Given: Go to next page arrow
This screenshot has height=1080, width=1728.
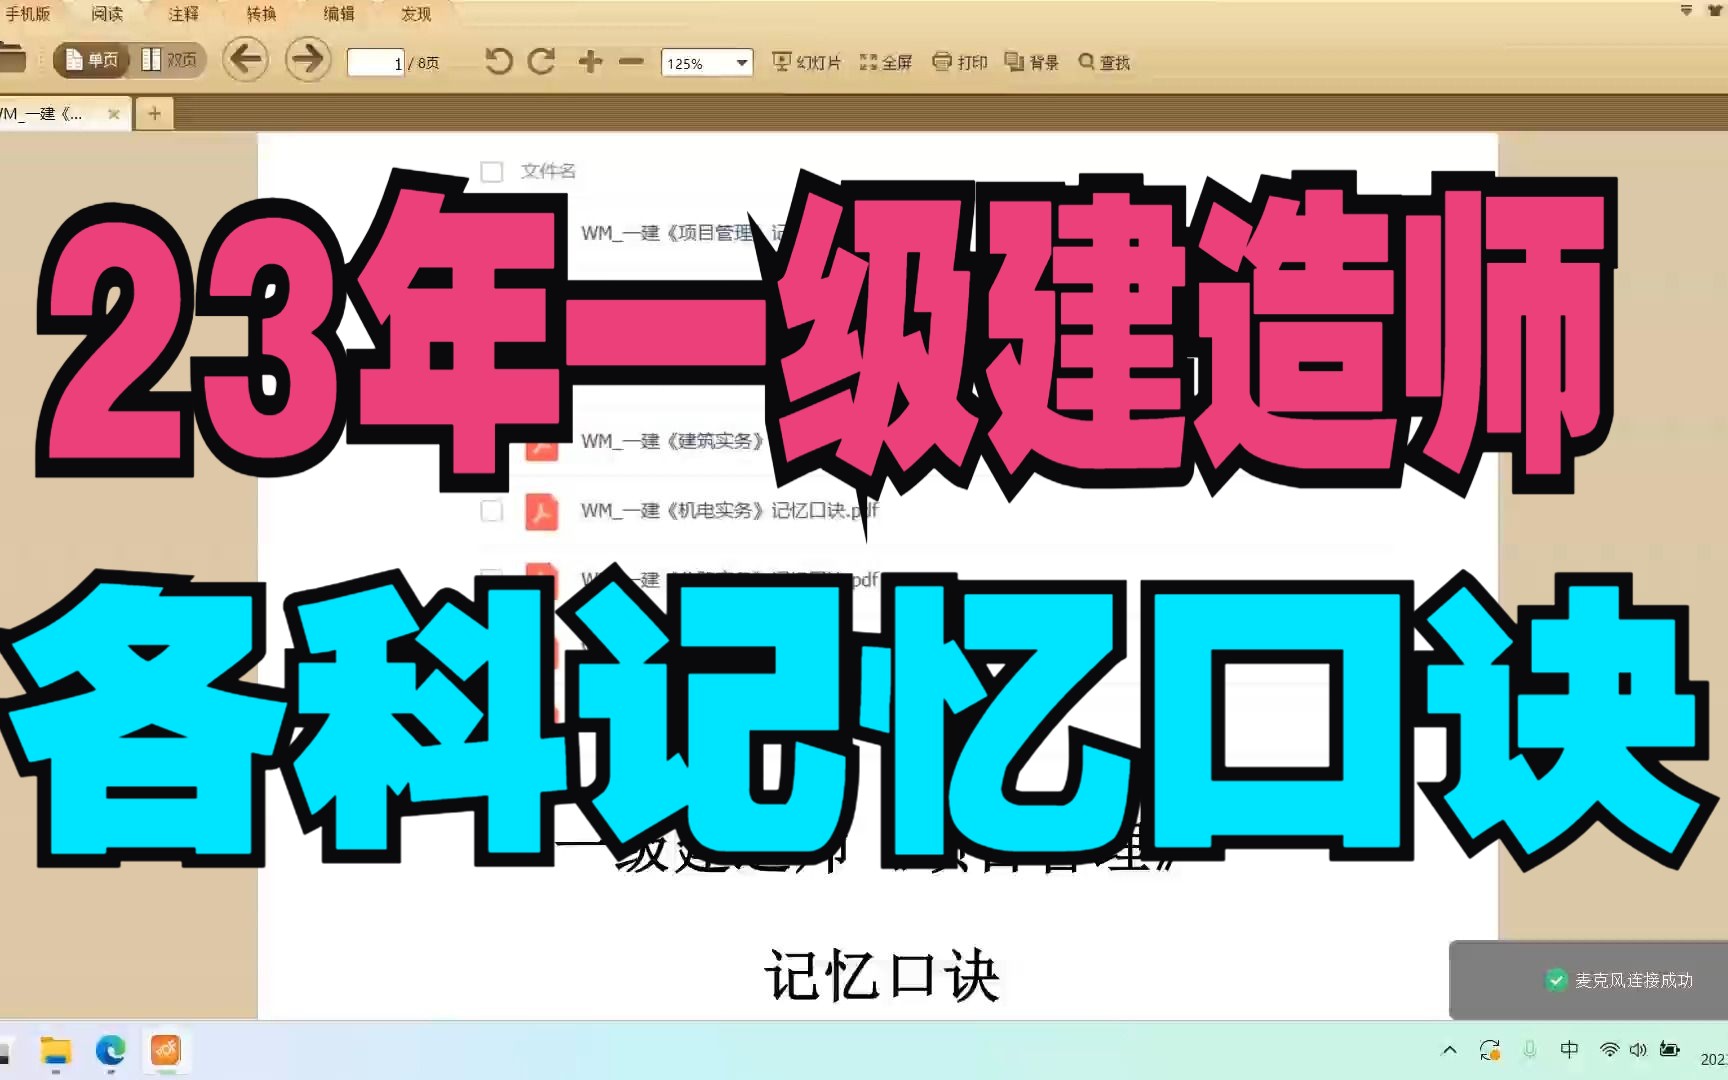Looking at the screenshot, I should click(308, 60).
